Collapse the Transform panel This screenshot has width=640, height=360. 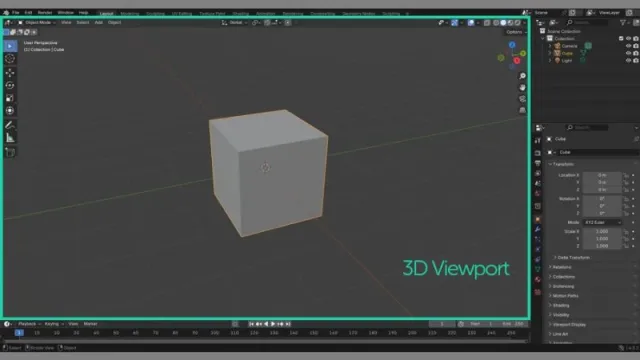pyautogui.click(x=563, y=164)
